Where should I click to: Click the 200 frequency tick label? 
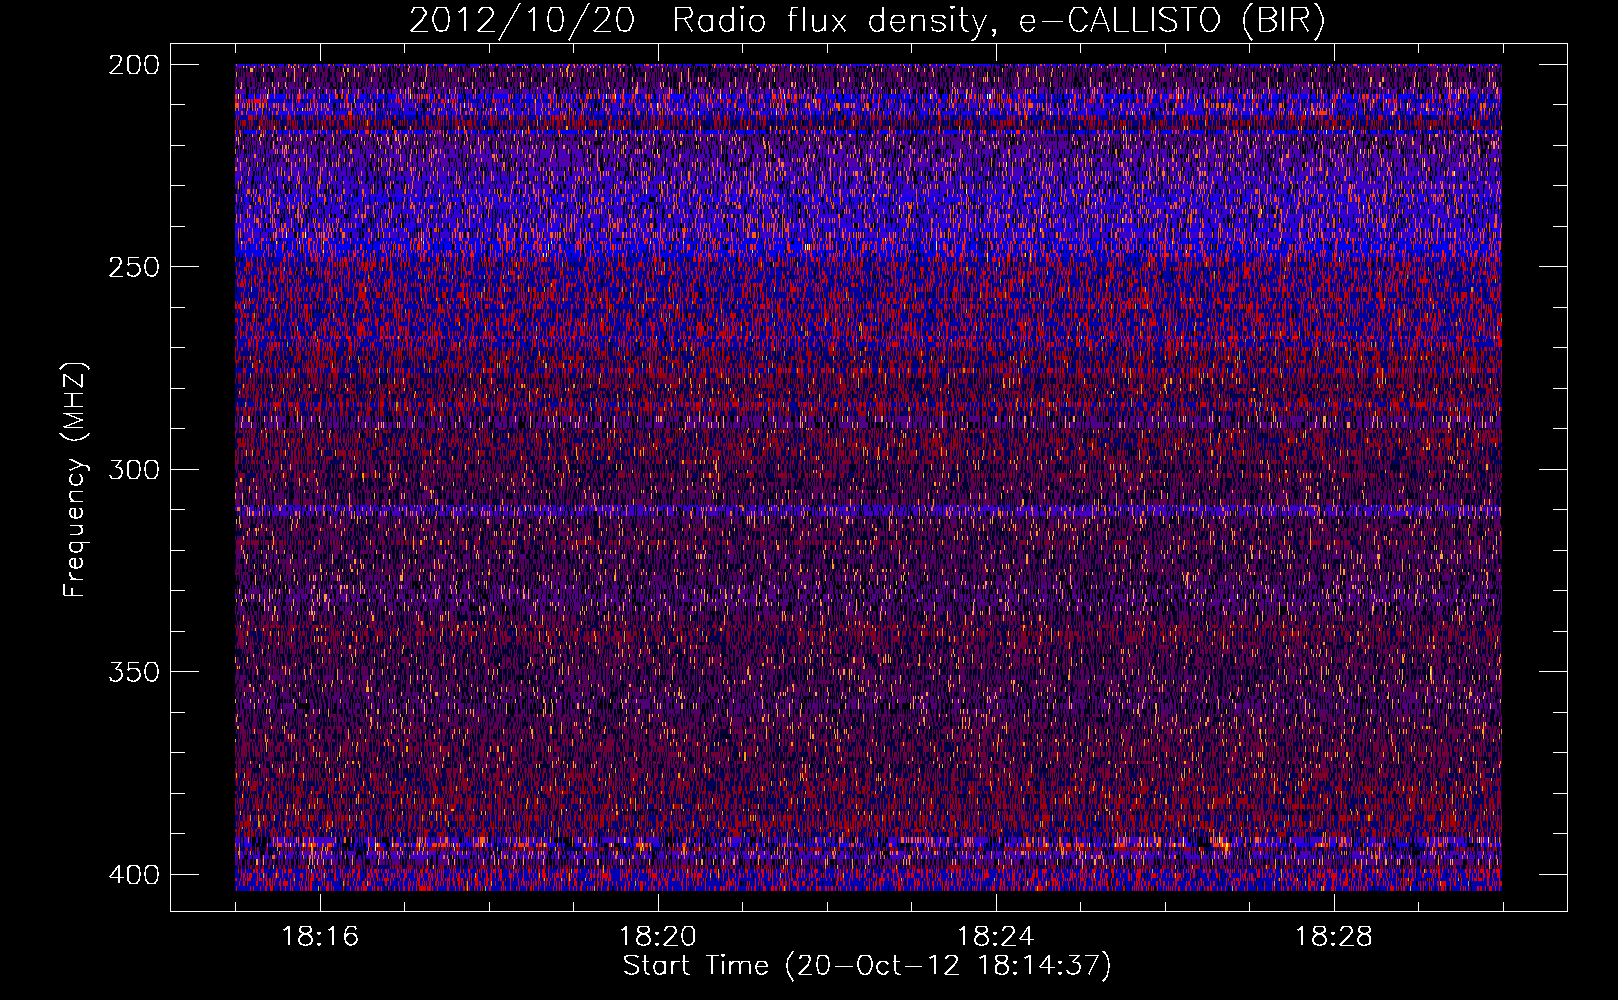point(133,65)
